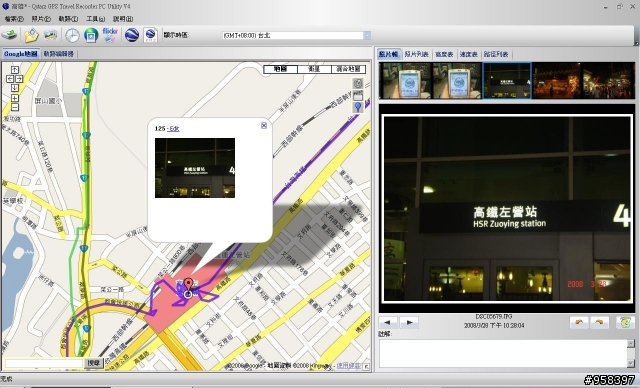640x388 pixels.
Task: Select the highlighted HSR station thumbnail
Action: [507, 80]
